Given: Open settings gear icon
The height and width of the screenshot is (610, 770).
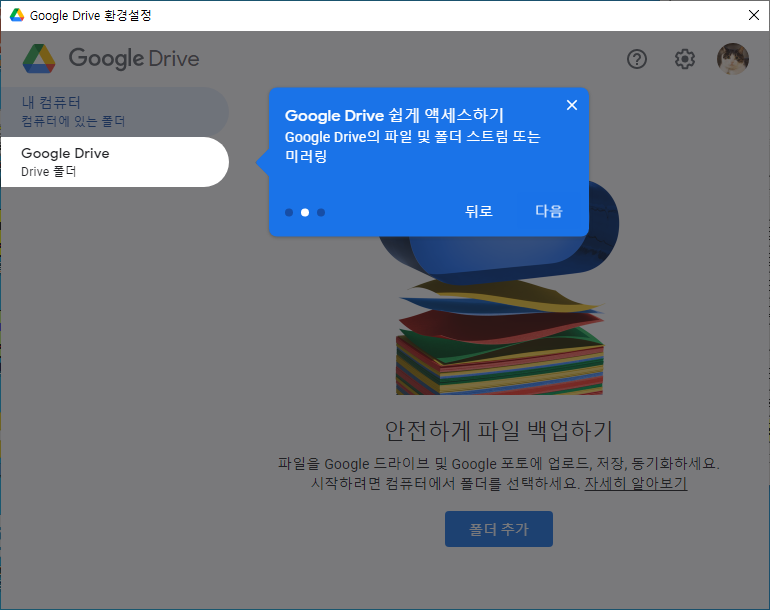Looking at the screenshot, I should (x=685, y=59).
